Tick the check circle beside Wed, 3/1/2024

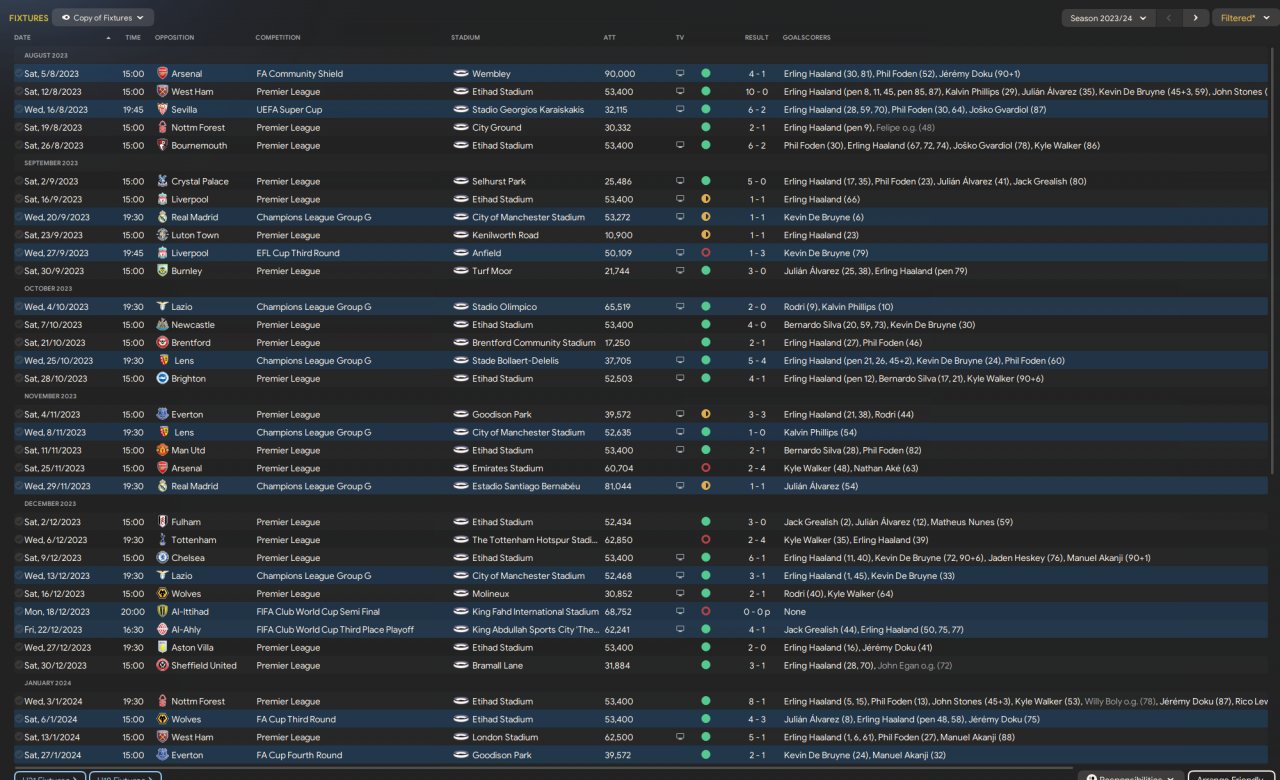click(18, 702)
